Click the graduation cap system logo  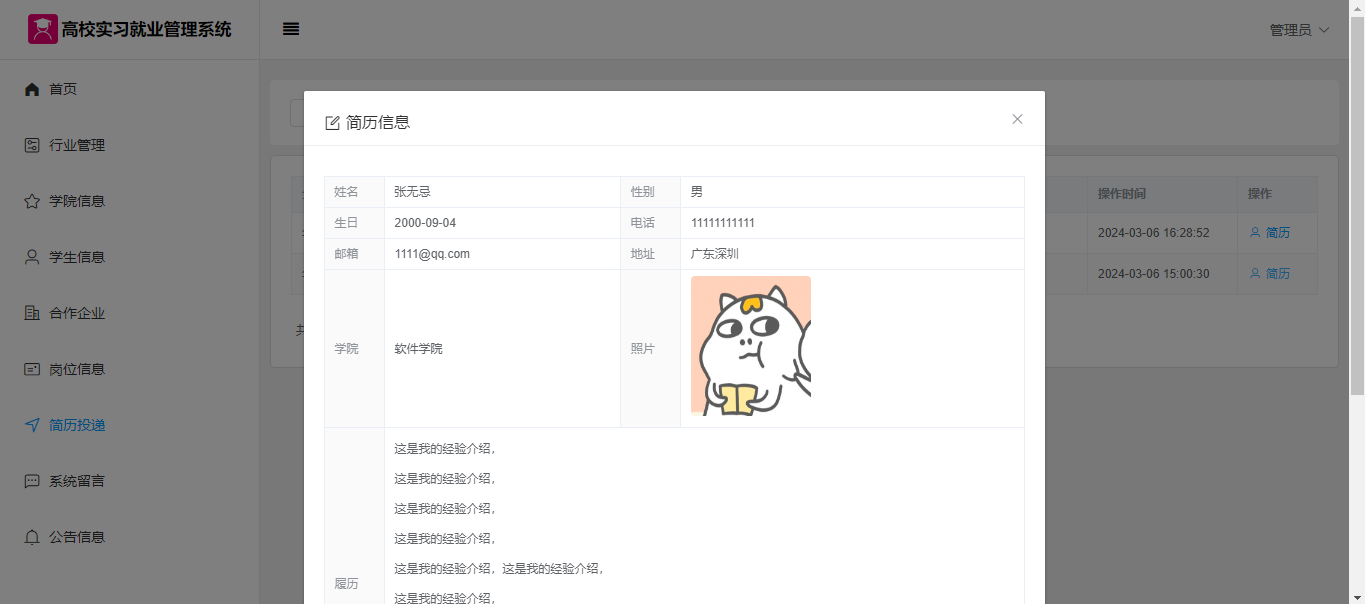[x=42, y=29]
